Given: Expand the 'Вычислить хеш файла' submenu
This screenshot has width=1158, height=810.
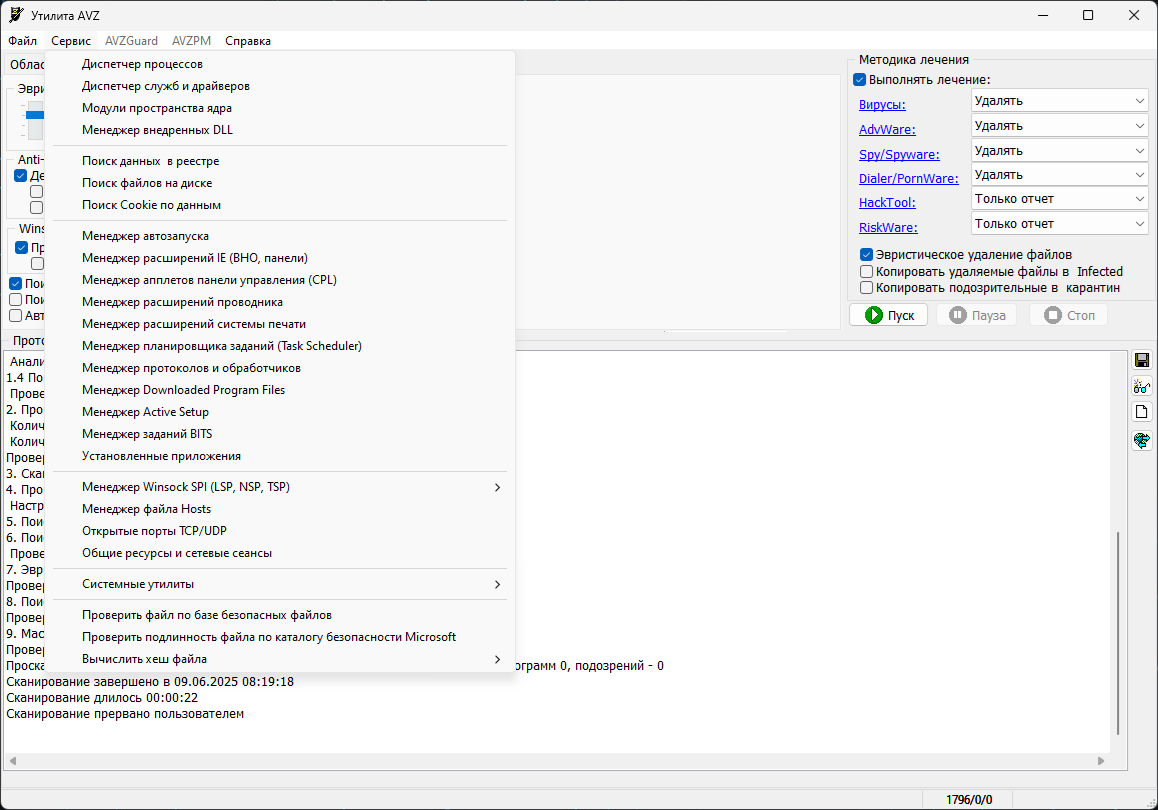Looking at the screenshot, I should coord(280,659).
